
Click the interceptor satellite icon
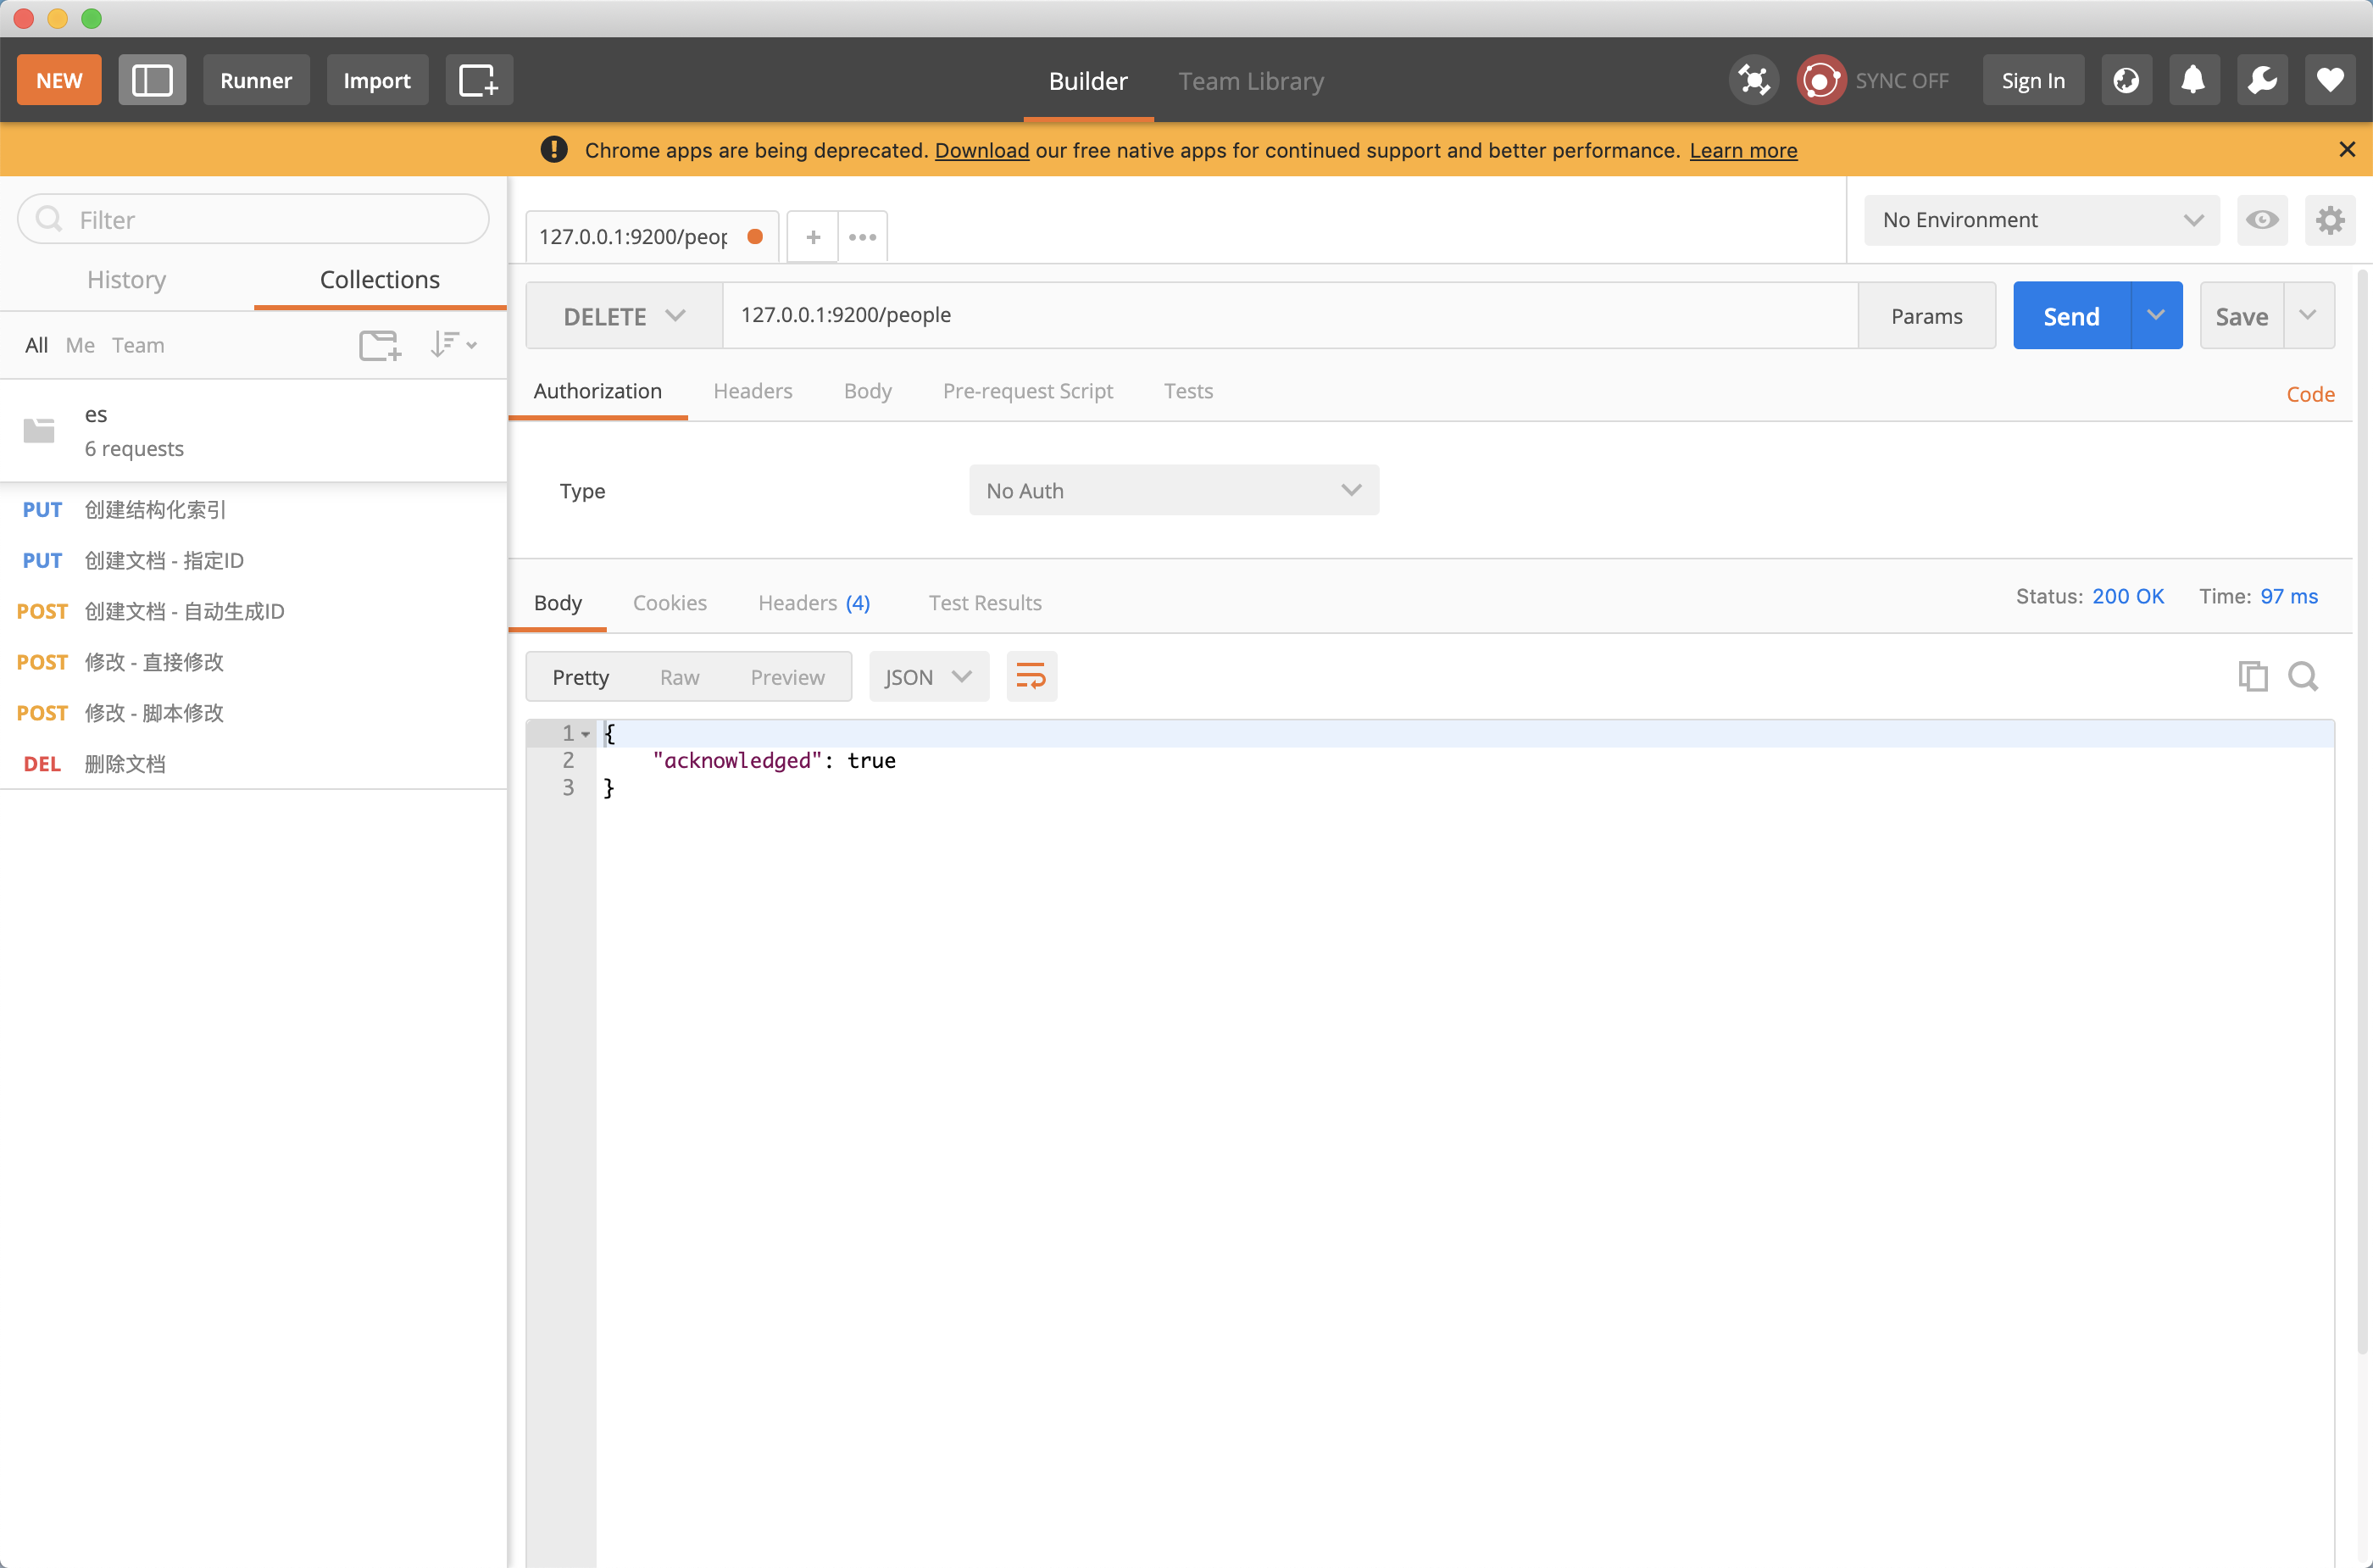[x=1754, y=80]
